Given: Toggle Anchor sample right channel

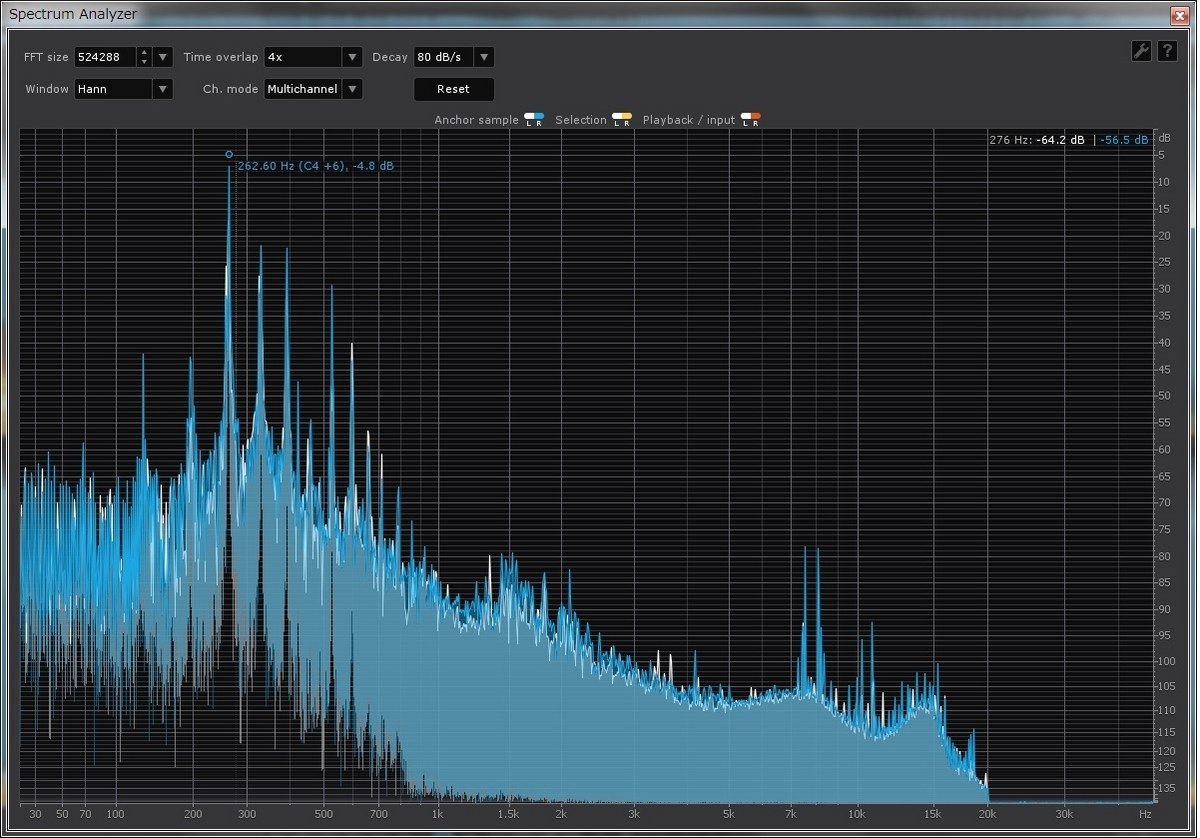Looking at the screenshot, I should pyautogui.click(x=539, y=120).
